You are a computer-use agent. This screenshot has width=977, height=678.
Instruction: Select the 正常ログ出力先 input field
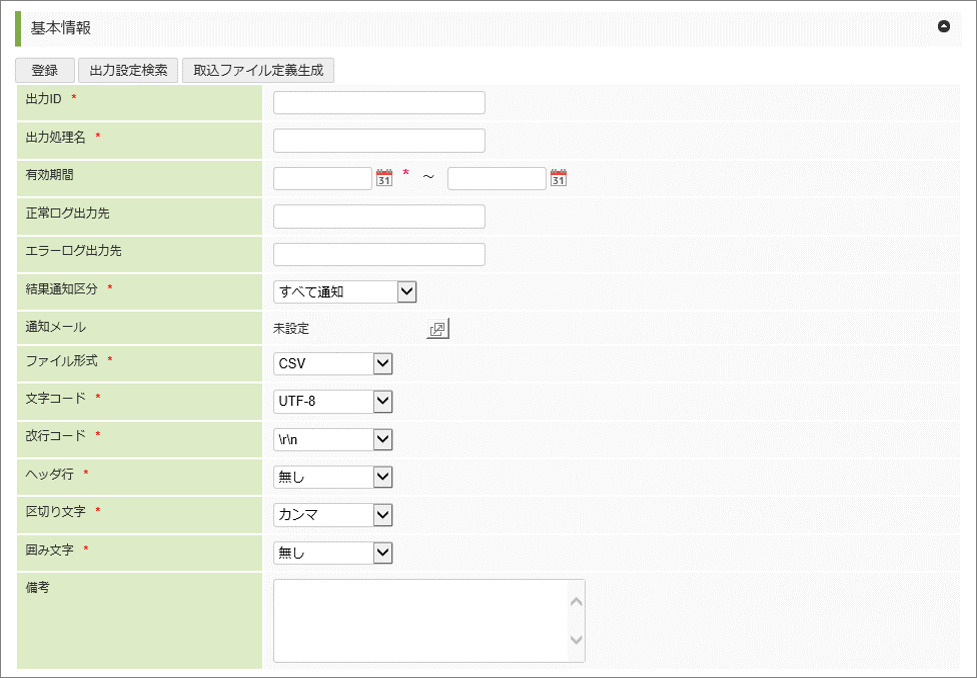point(379,216)
